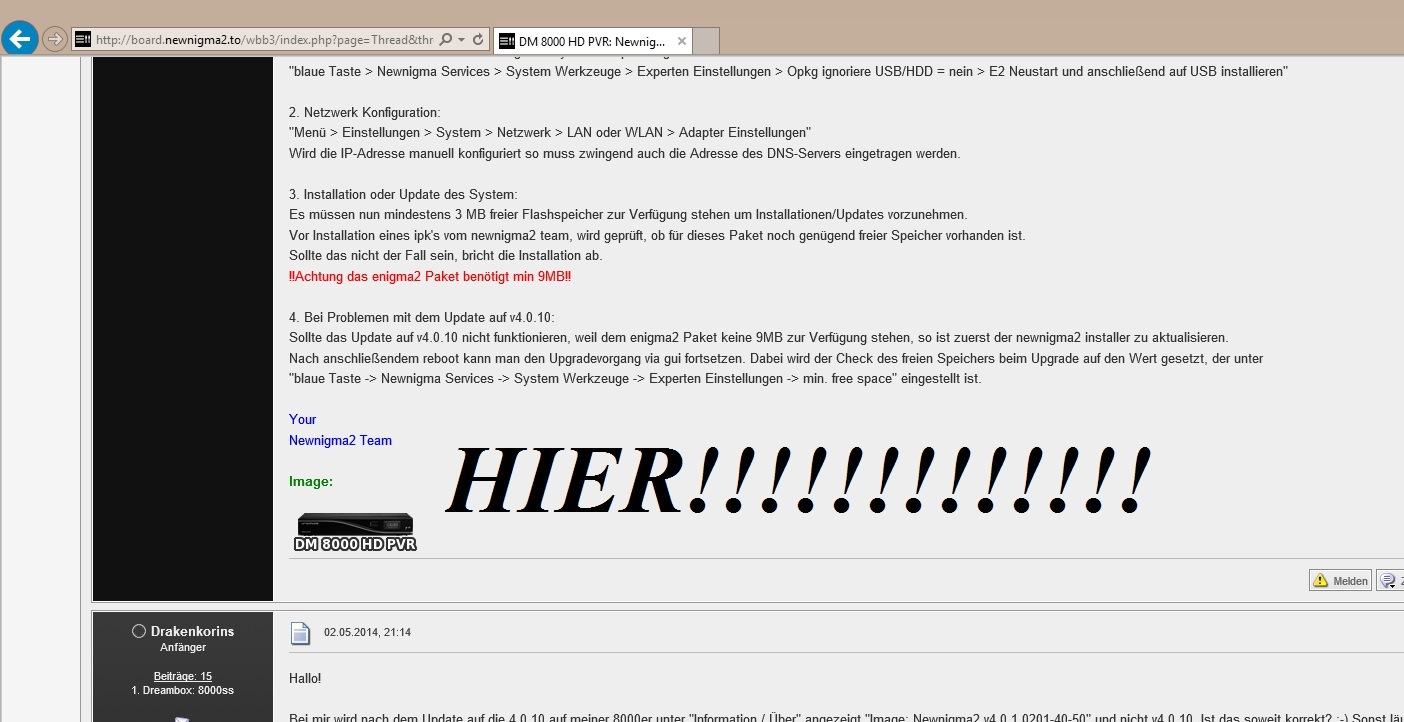The height and width of the screenshot is (722, 1404).
Task: Open the address bar autocomplete dropdown arrow
Action: coord(461,40)
